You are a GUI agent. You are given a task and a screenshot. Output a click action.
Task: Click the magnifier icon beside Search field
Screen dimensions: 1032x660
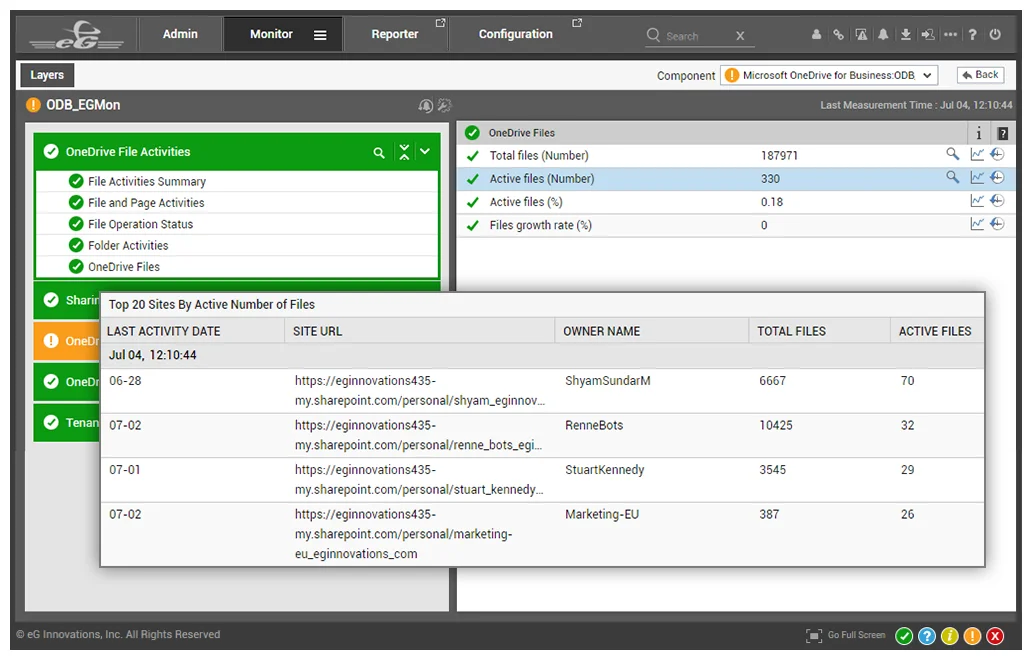653,34
